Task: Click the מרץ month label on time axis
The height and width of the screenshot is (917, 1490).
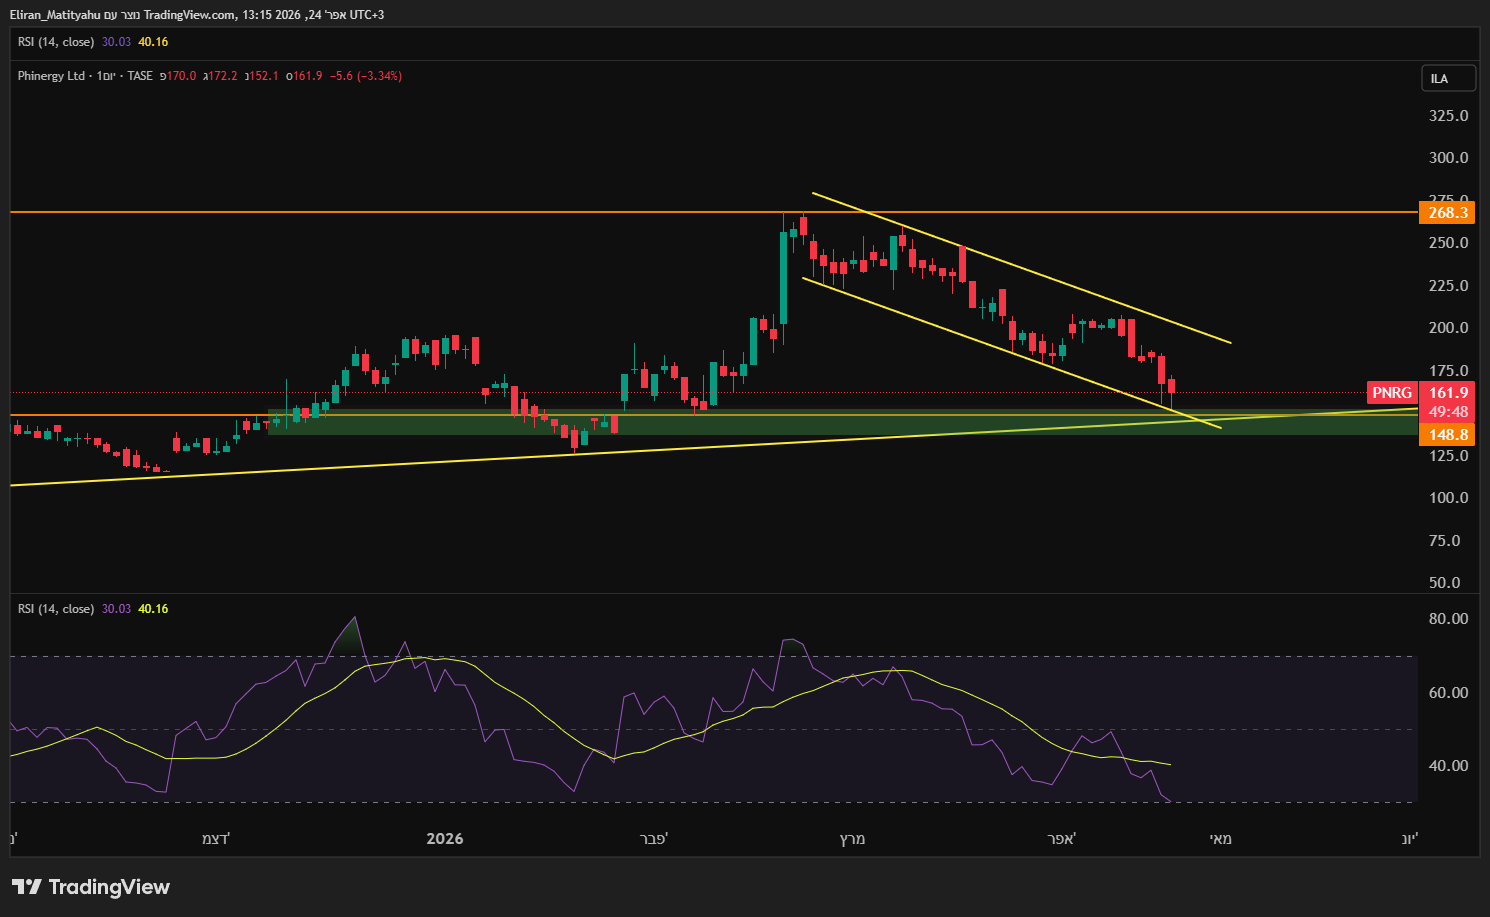Action: coord(852,839)
